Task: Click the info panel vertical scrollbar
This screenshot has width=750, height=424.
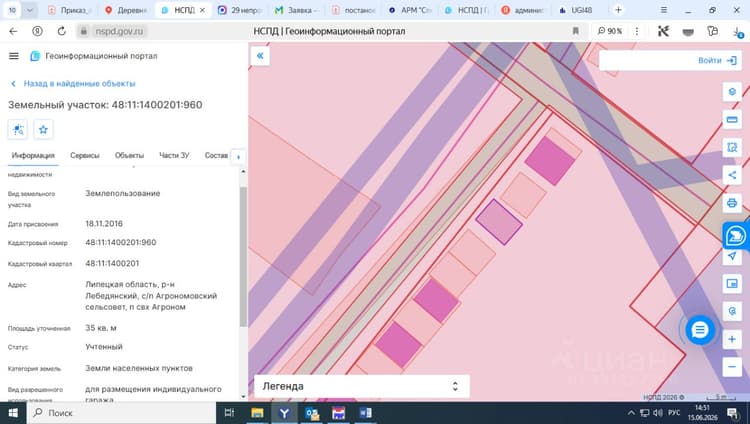Action: pyautogui.click(x=243, y=256)
